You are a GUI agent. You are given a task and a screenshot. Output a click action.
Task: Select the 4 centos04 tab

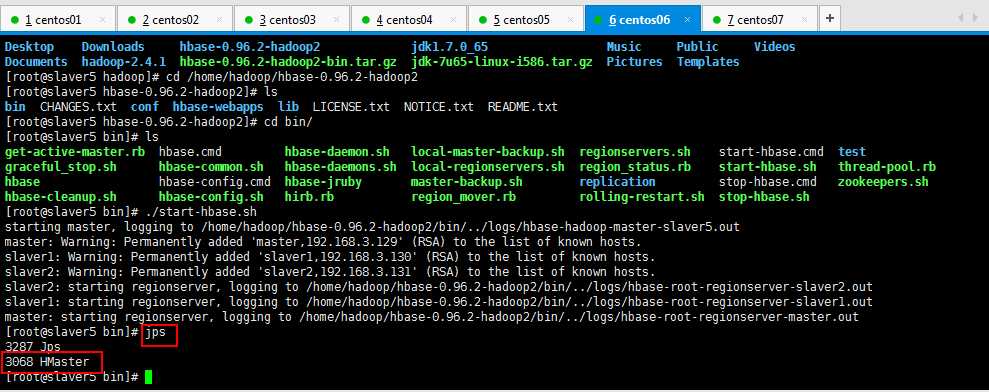click(x=409, y=19)
